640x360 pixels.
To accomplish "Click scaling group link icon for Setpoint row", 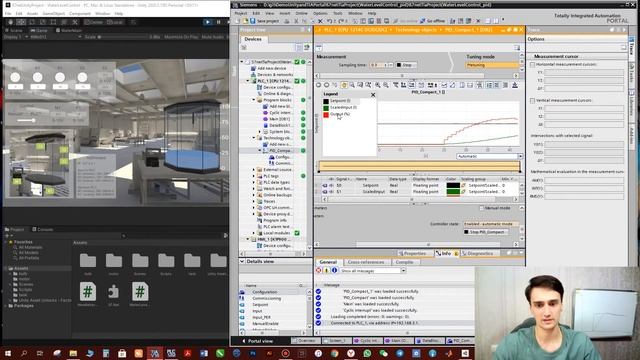I will 464,185.
